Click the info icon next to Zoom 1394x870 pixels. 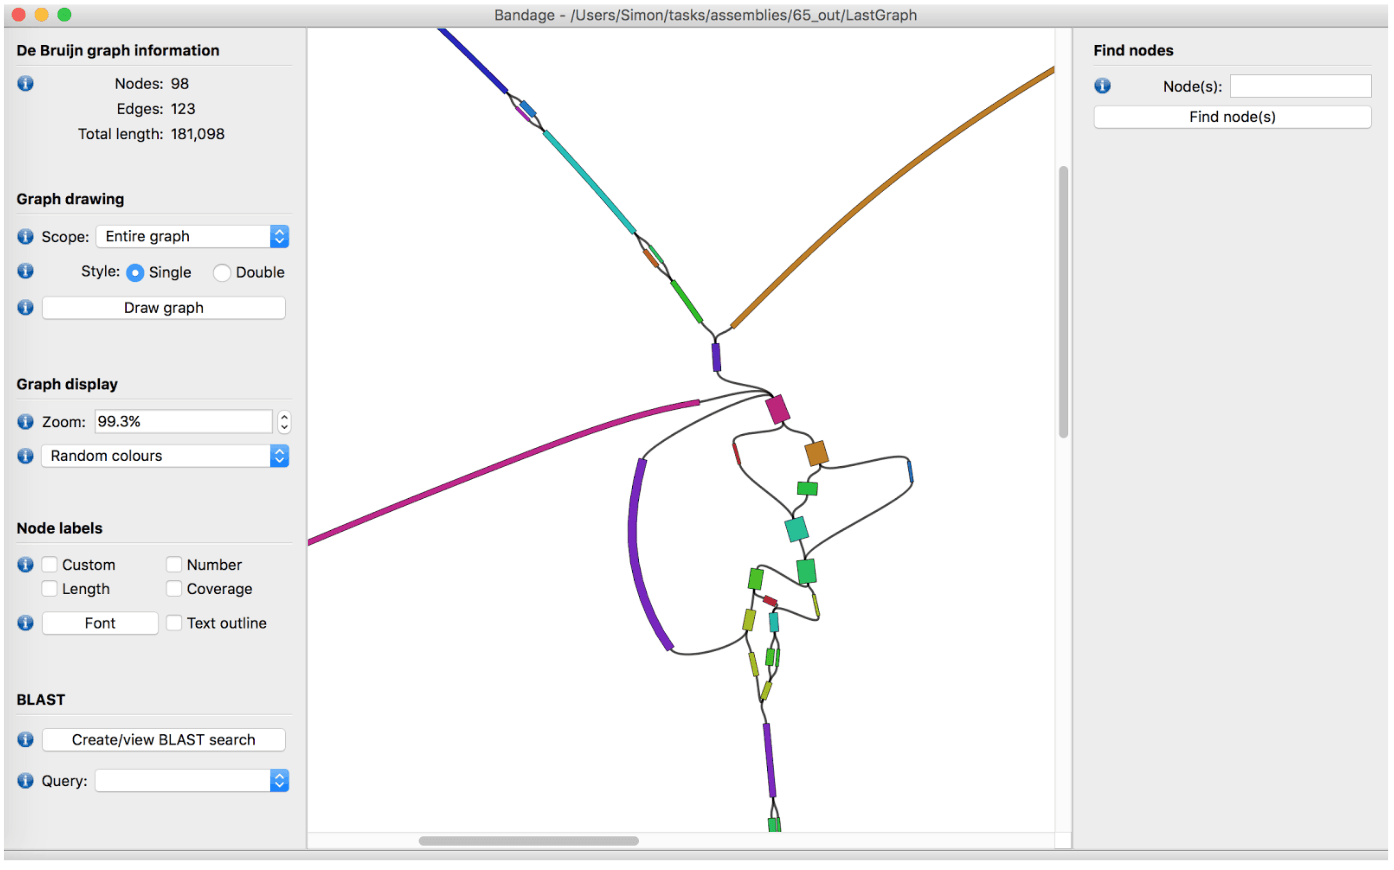click(25, 421)
